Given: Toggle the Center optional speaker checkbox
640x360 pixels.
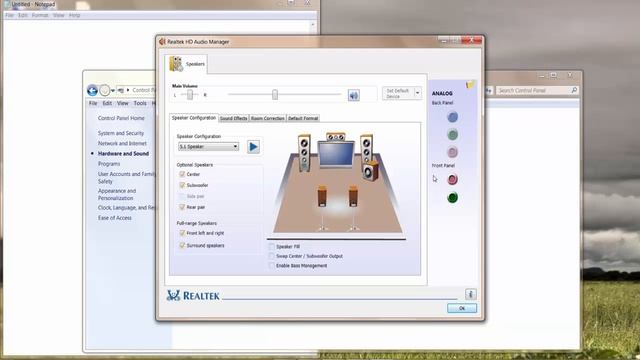Looking at the screenshot, I should 182,174.
